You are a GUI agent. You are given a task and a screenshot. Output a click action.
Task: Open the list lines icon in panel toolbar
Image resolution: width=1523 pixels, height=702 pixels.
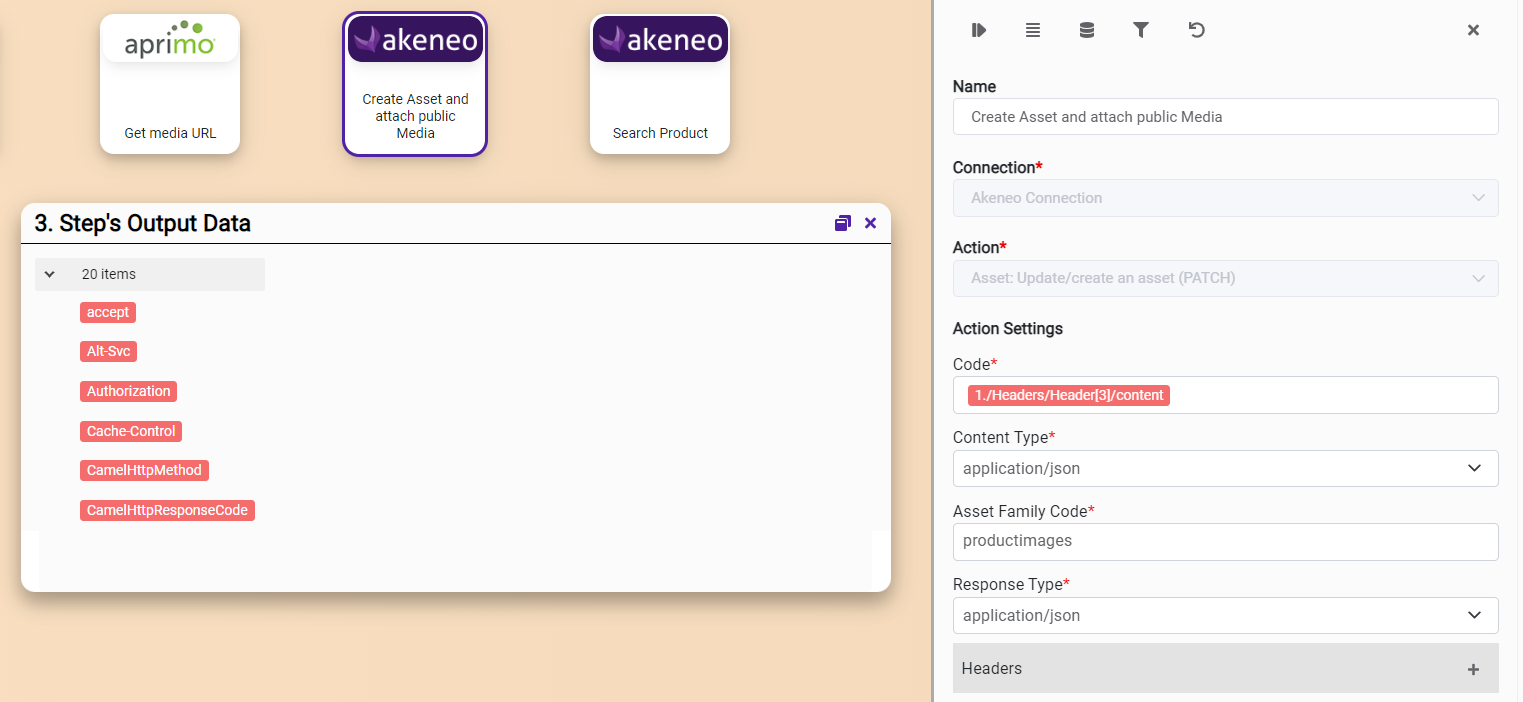(x=1033, y=30)
